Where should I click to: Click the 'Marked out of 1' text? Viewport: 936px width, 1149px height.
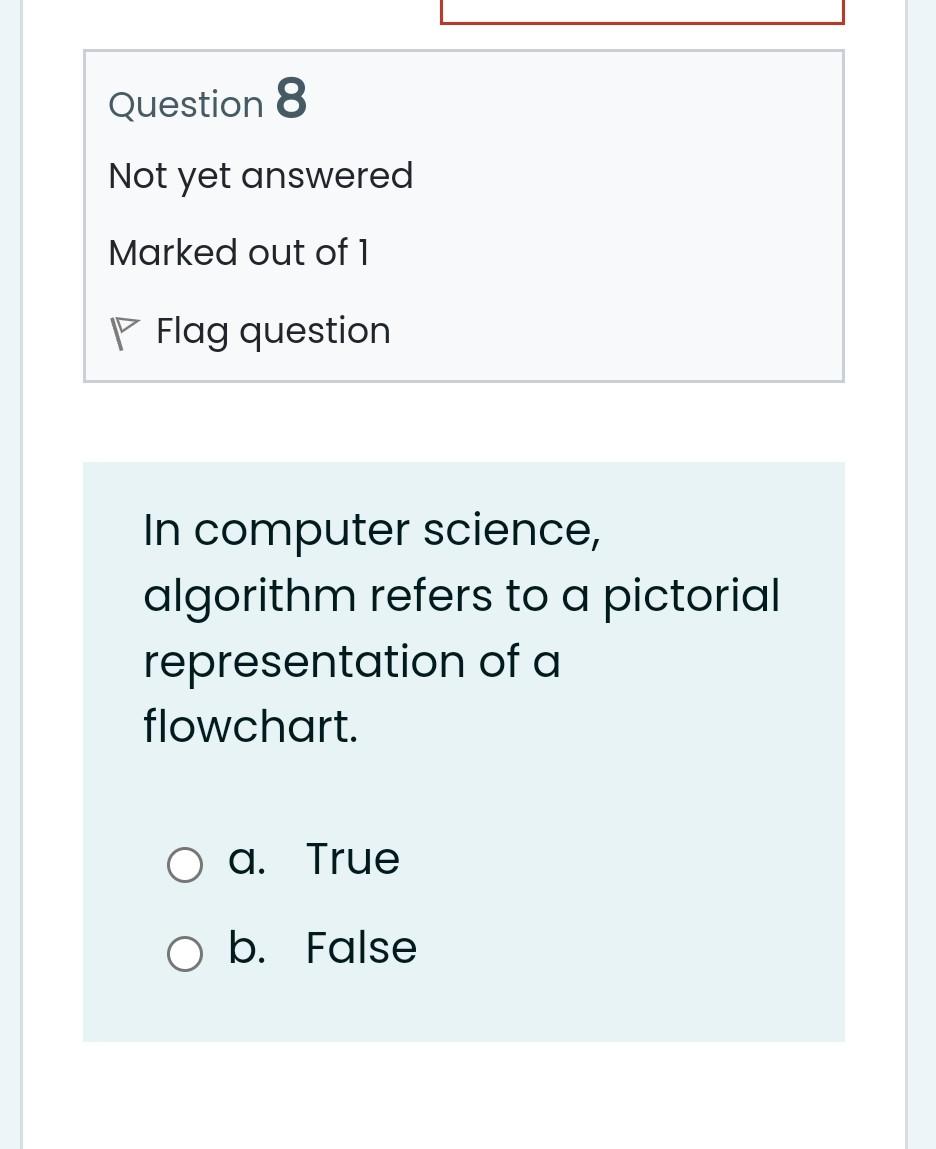[239, 253]
